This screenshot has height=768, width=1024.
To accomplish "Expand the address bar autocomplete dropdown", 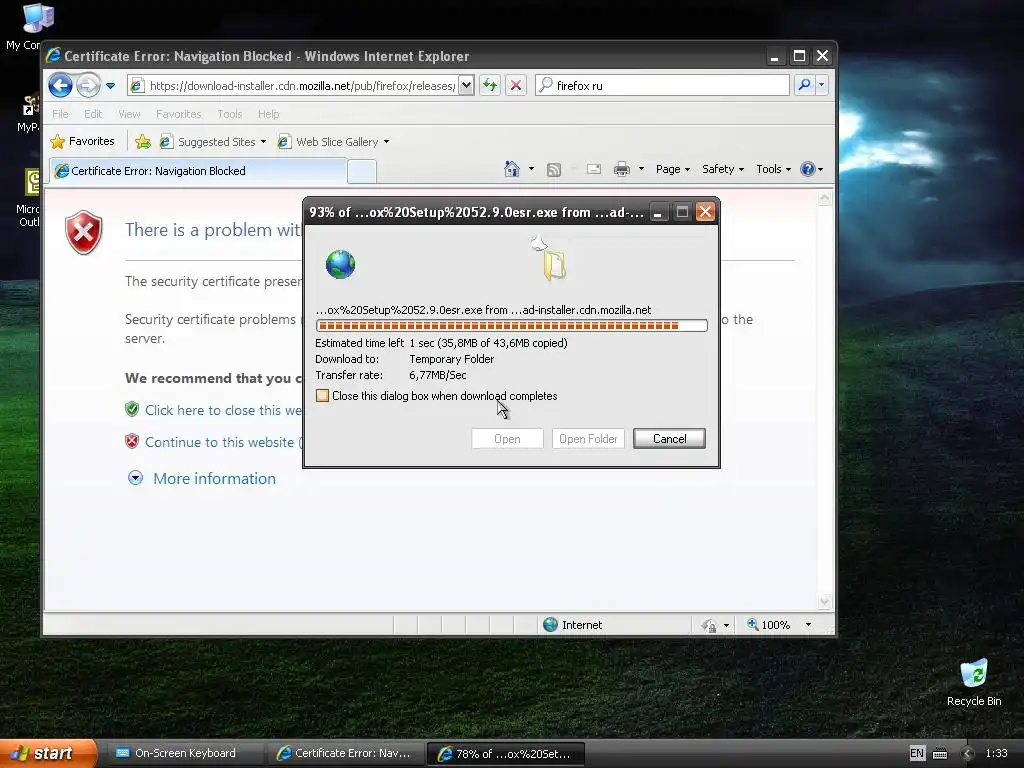I will pos(466,86).
